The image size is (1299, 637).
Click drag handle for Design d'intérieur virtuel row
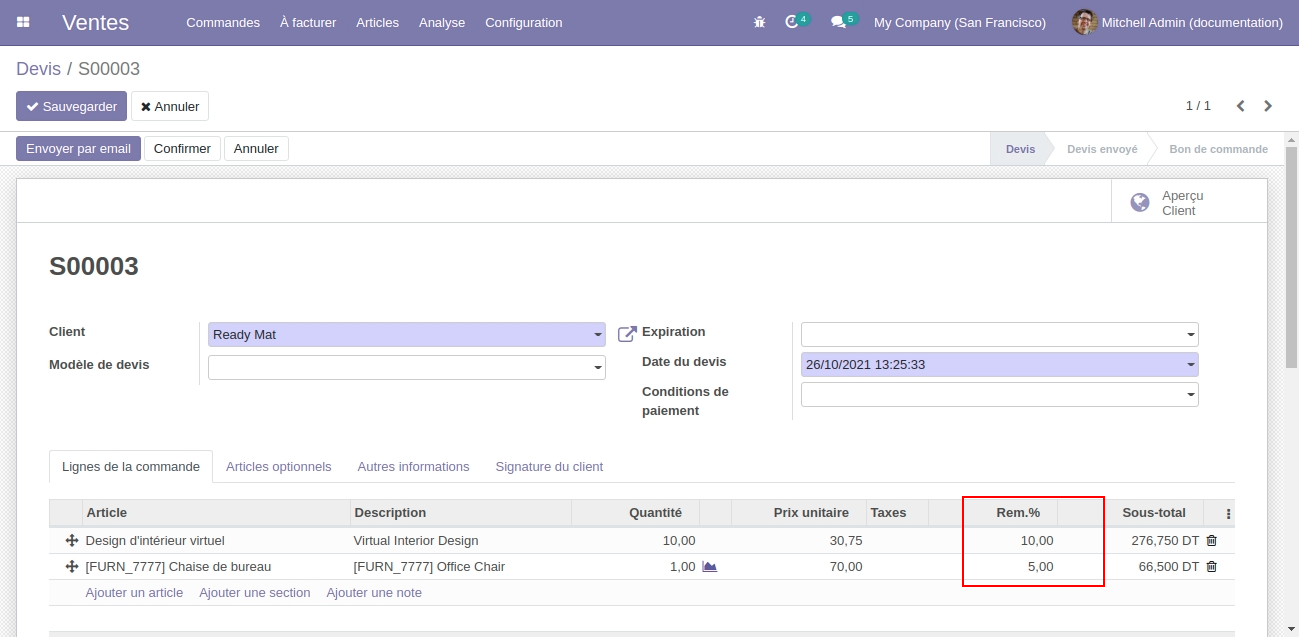point(71,541)
